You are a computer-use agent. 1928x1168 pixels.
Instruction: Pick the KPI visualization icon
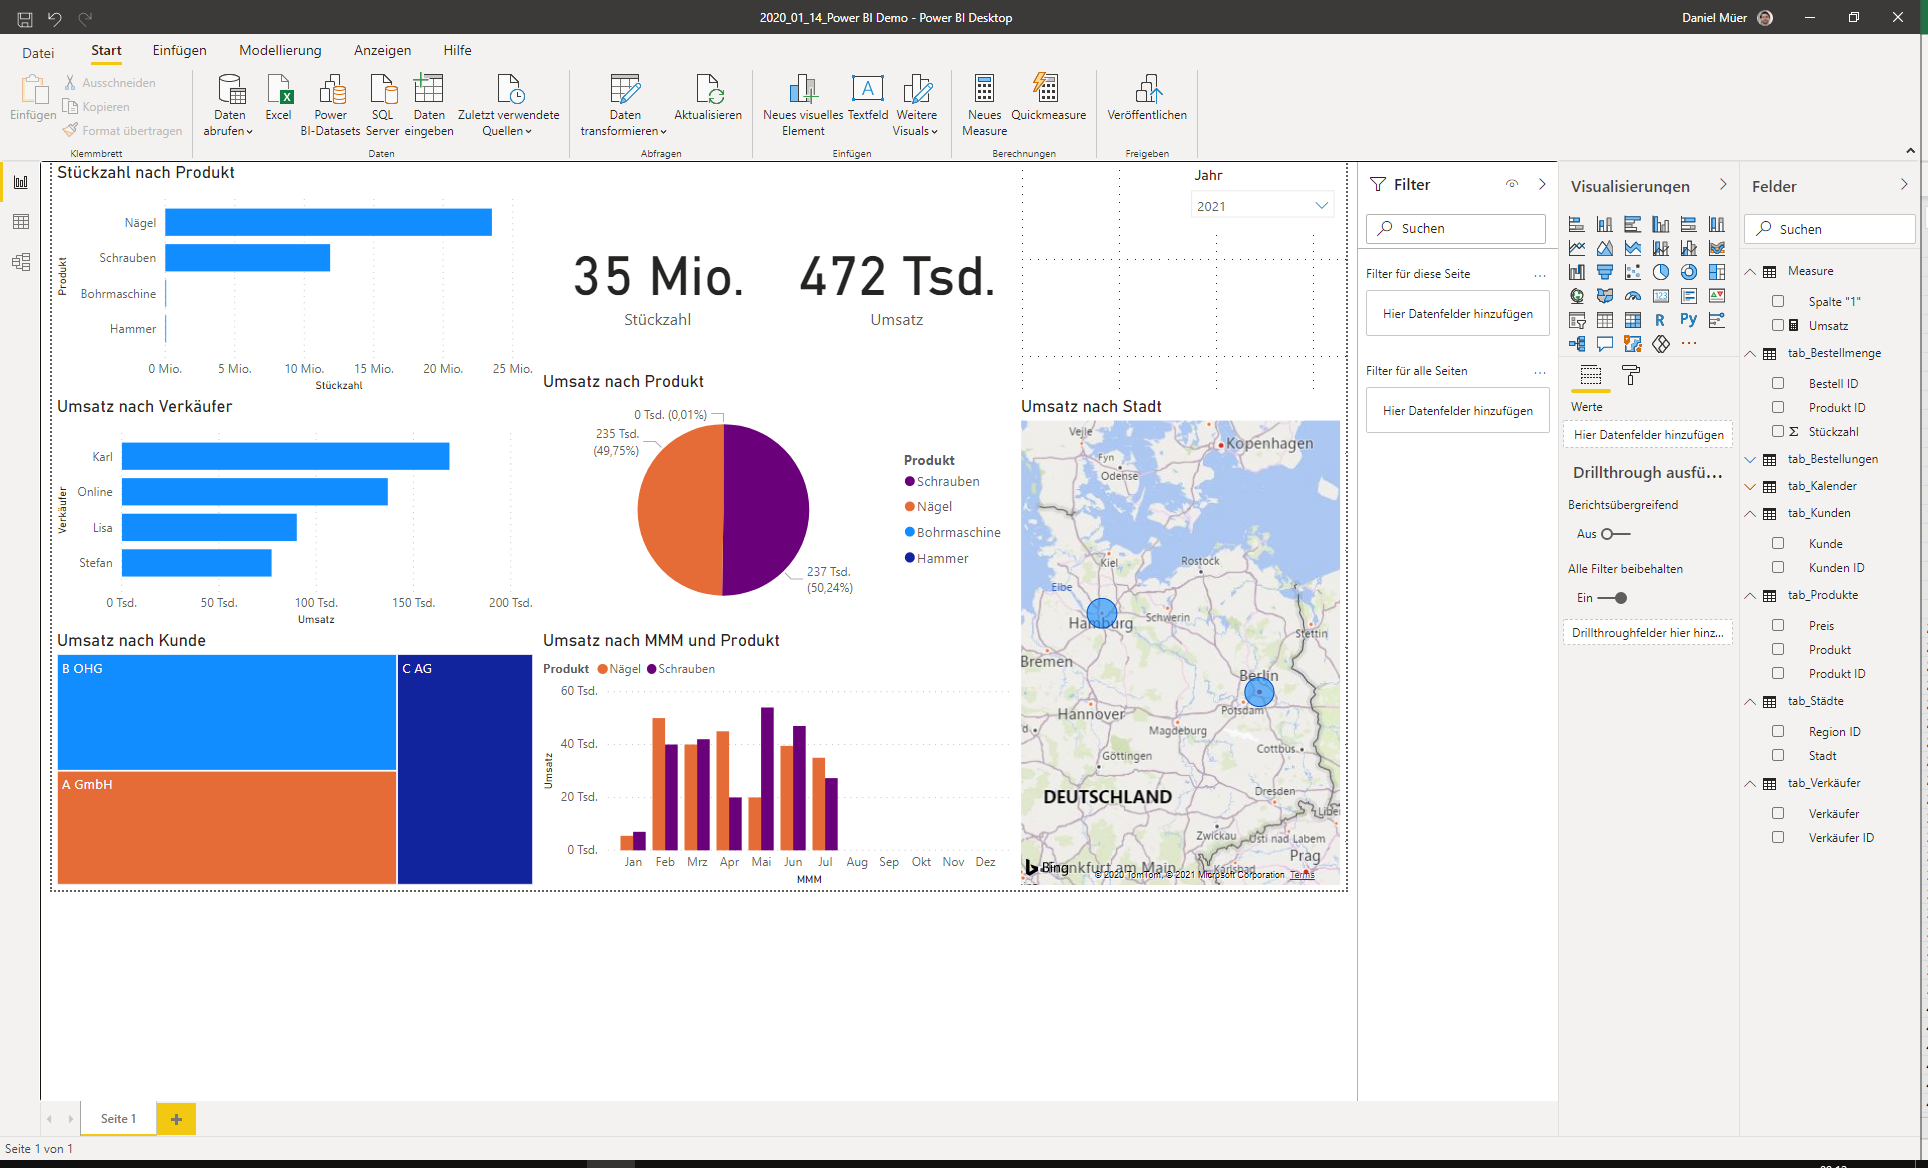pos(1717,296)
